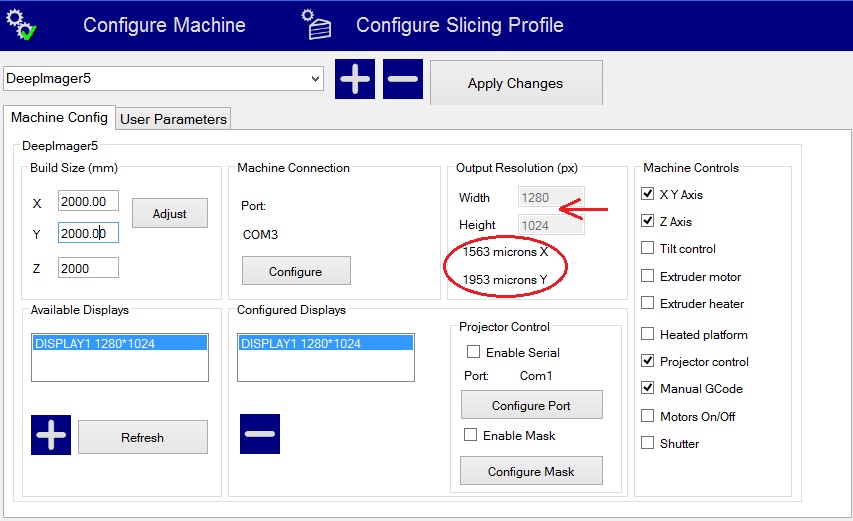Switch to the User Parameters tab
This screenshot has width=853, height=521.
[173, 119]
